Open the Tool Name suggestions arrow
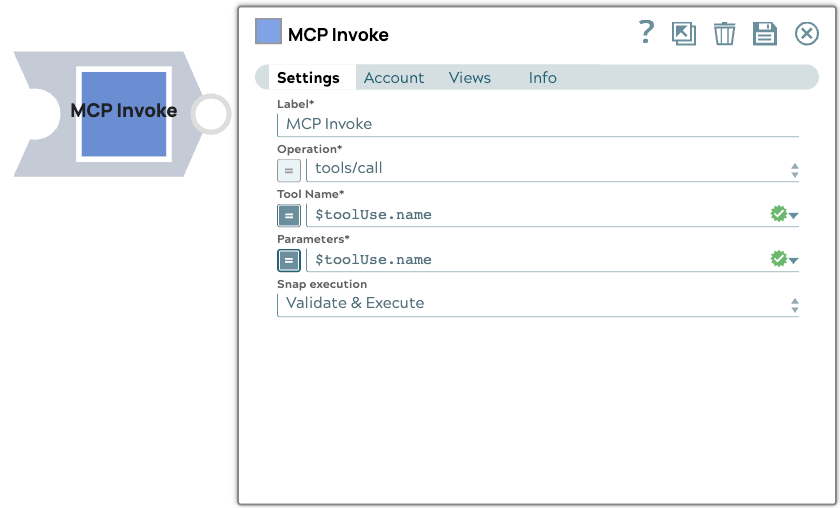Image resolution: width=840 pixels, height=508 pixels. [x=794, y=216]
